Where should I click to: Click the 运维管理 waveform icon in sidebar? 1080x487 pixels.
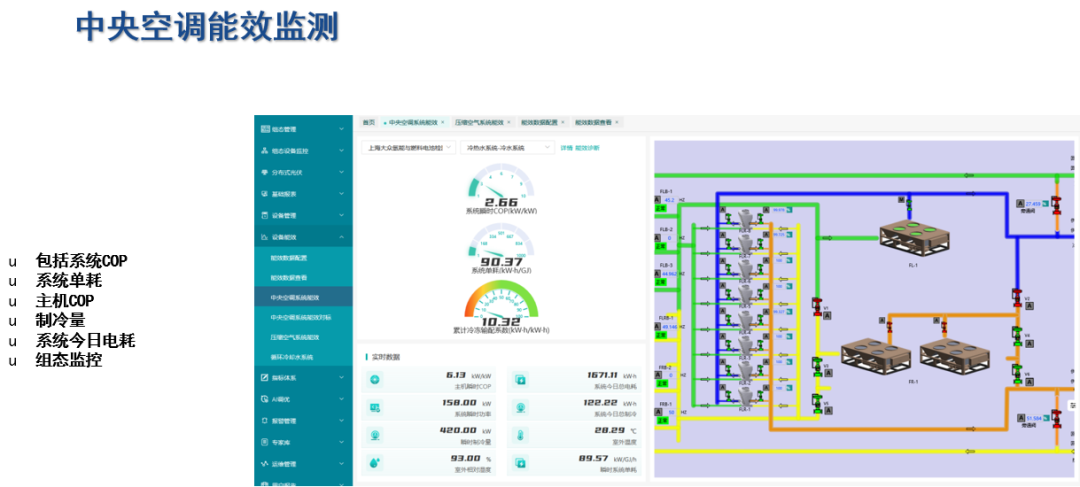[x=265, y=464]
